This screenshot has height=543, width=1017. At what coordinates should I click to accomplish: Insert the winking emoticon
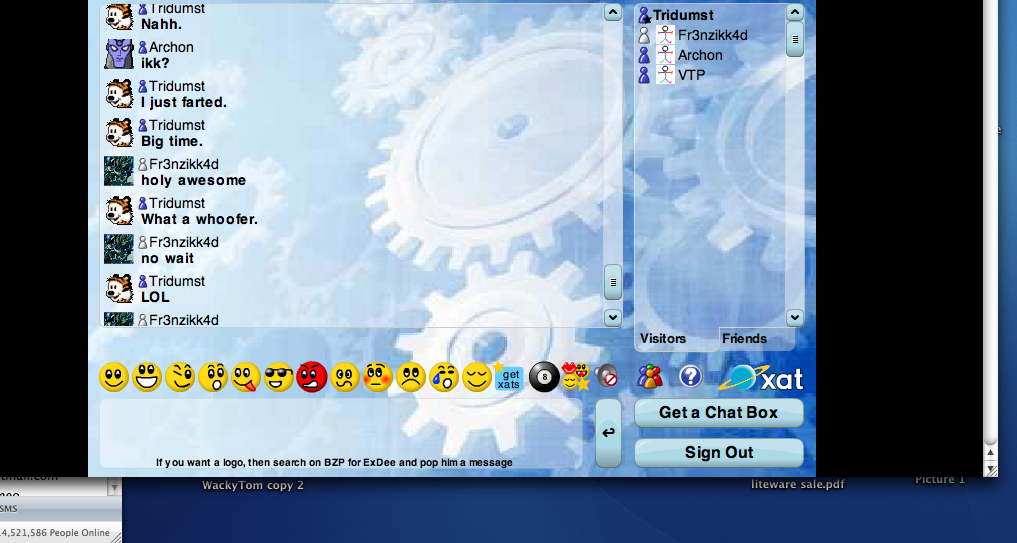tap(180, 377)
